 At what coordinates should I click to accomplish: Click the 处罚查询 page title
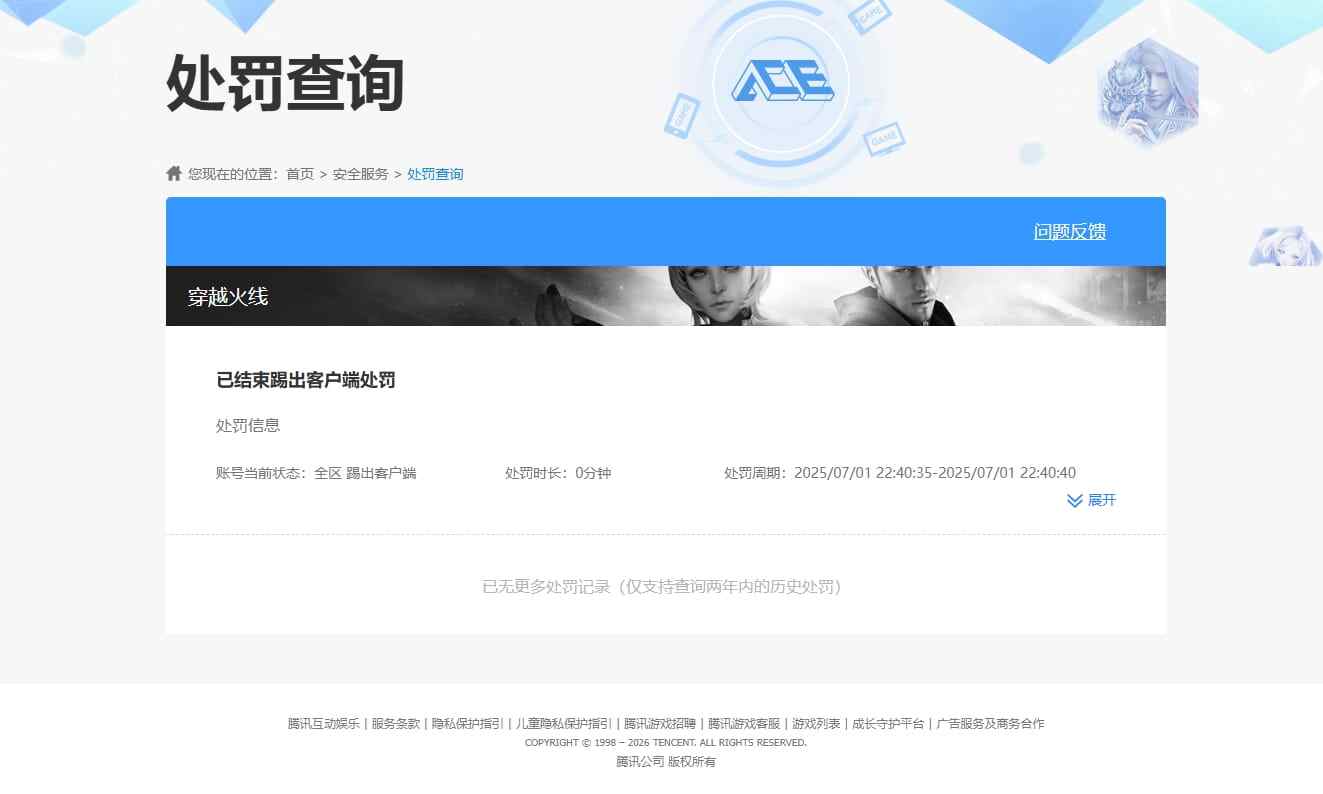pyautogui.click(x=285, y=83)
